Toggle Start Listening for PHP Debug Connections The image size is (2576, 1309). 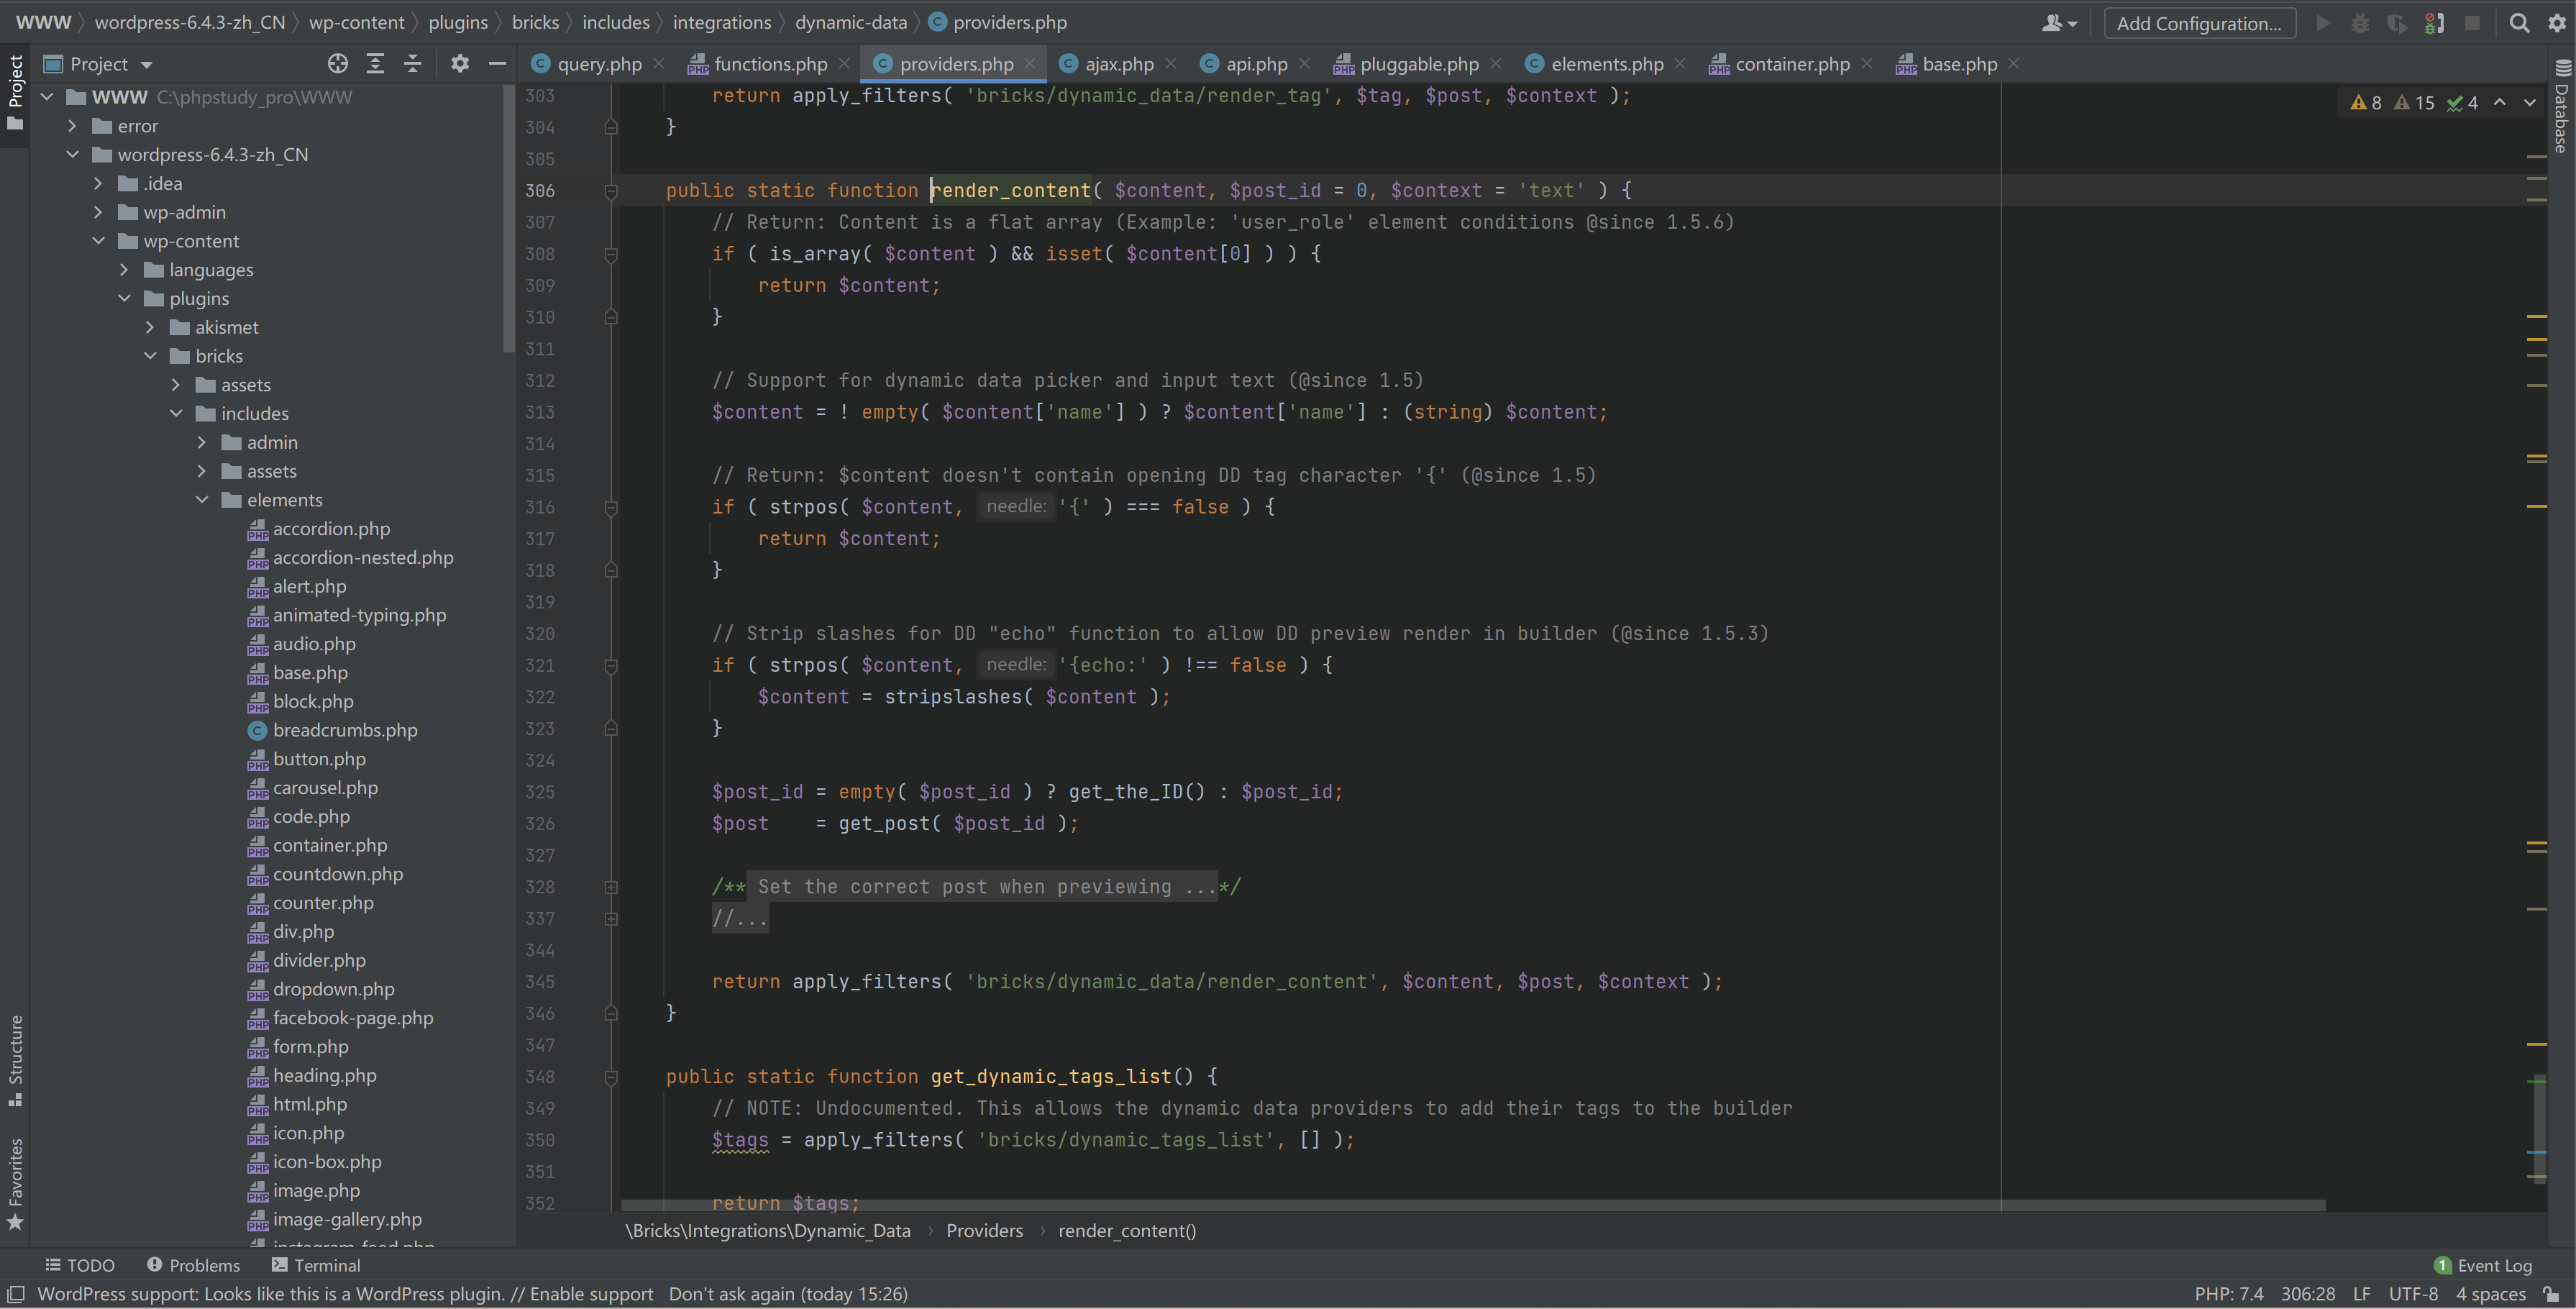[2435, 23]
